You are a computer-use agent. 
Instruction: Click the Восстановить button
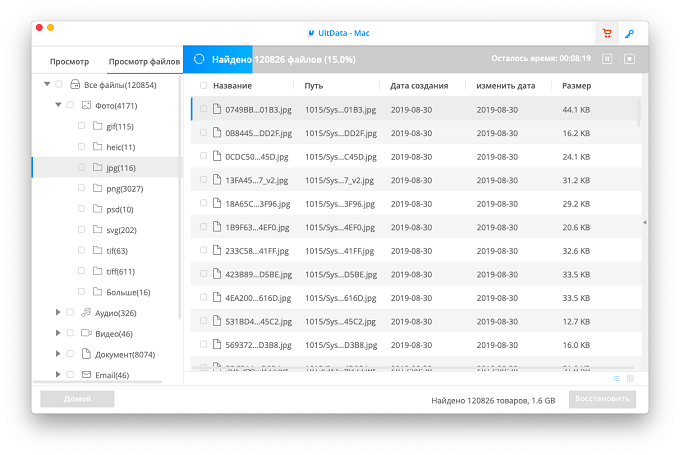coord(602,399)
